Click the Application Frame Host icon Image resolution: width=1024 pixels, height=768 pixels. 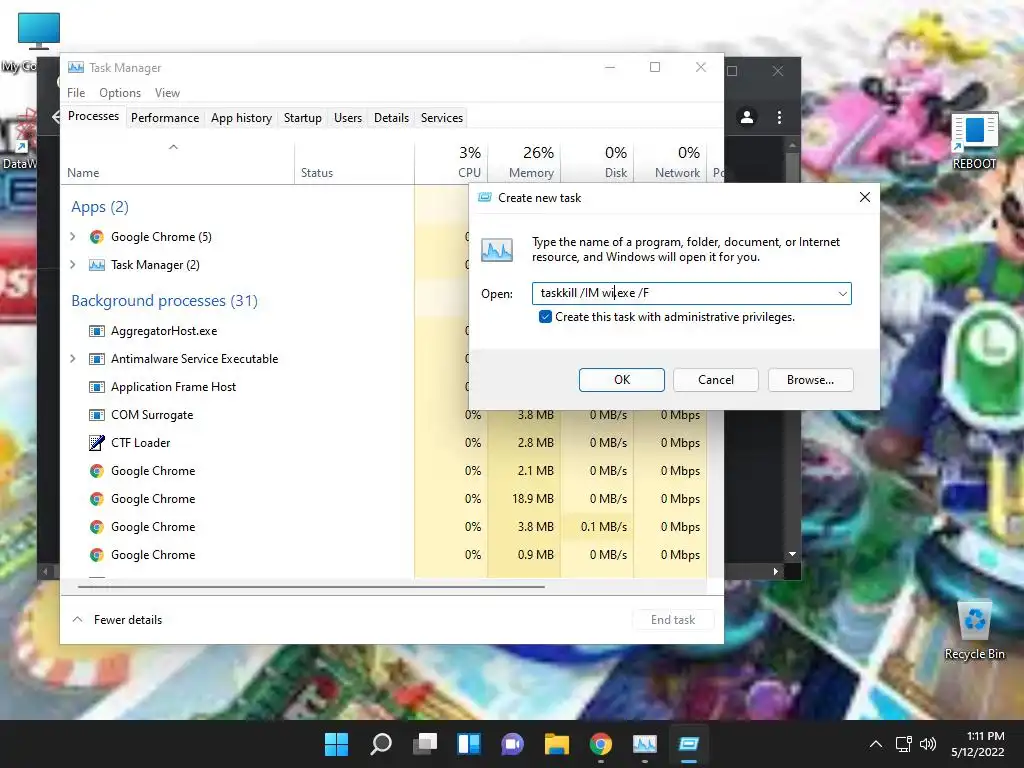point(97,387)
